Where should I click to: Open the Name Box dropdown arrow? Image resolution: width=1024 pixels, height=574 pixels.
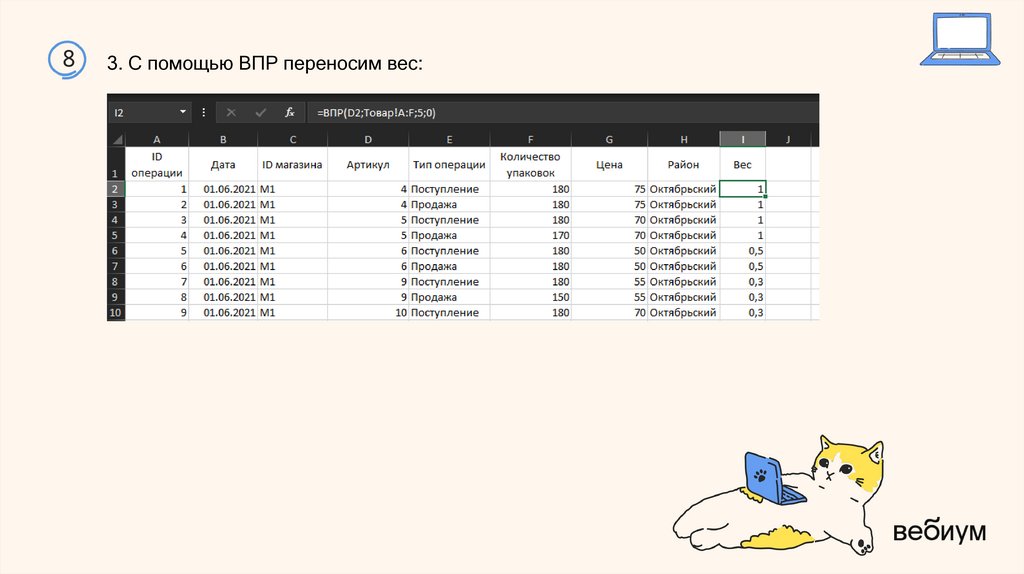click(x=183, y=112)
